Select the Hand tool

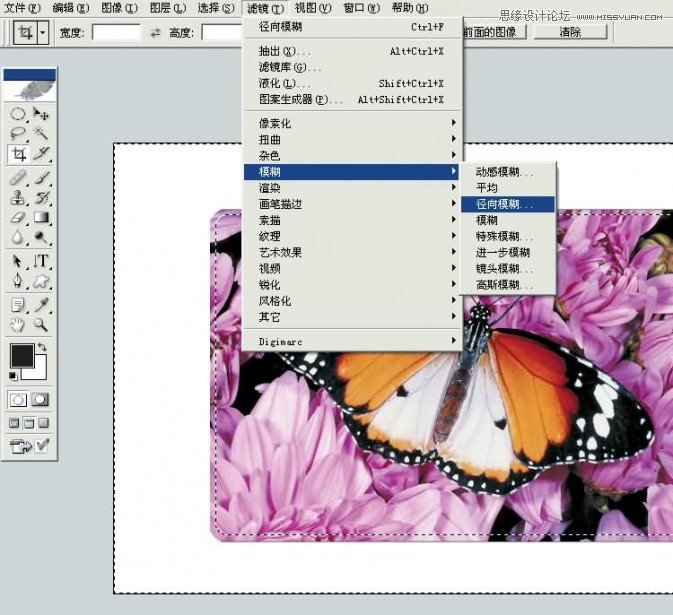18,325
